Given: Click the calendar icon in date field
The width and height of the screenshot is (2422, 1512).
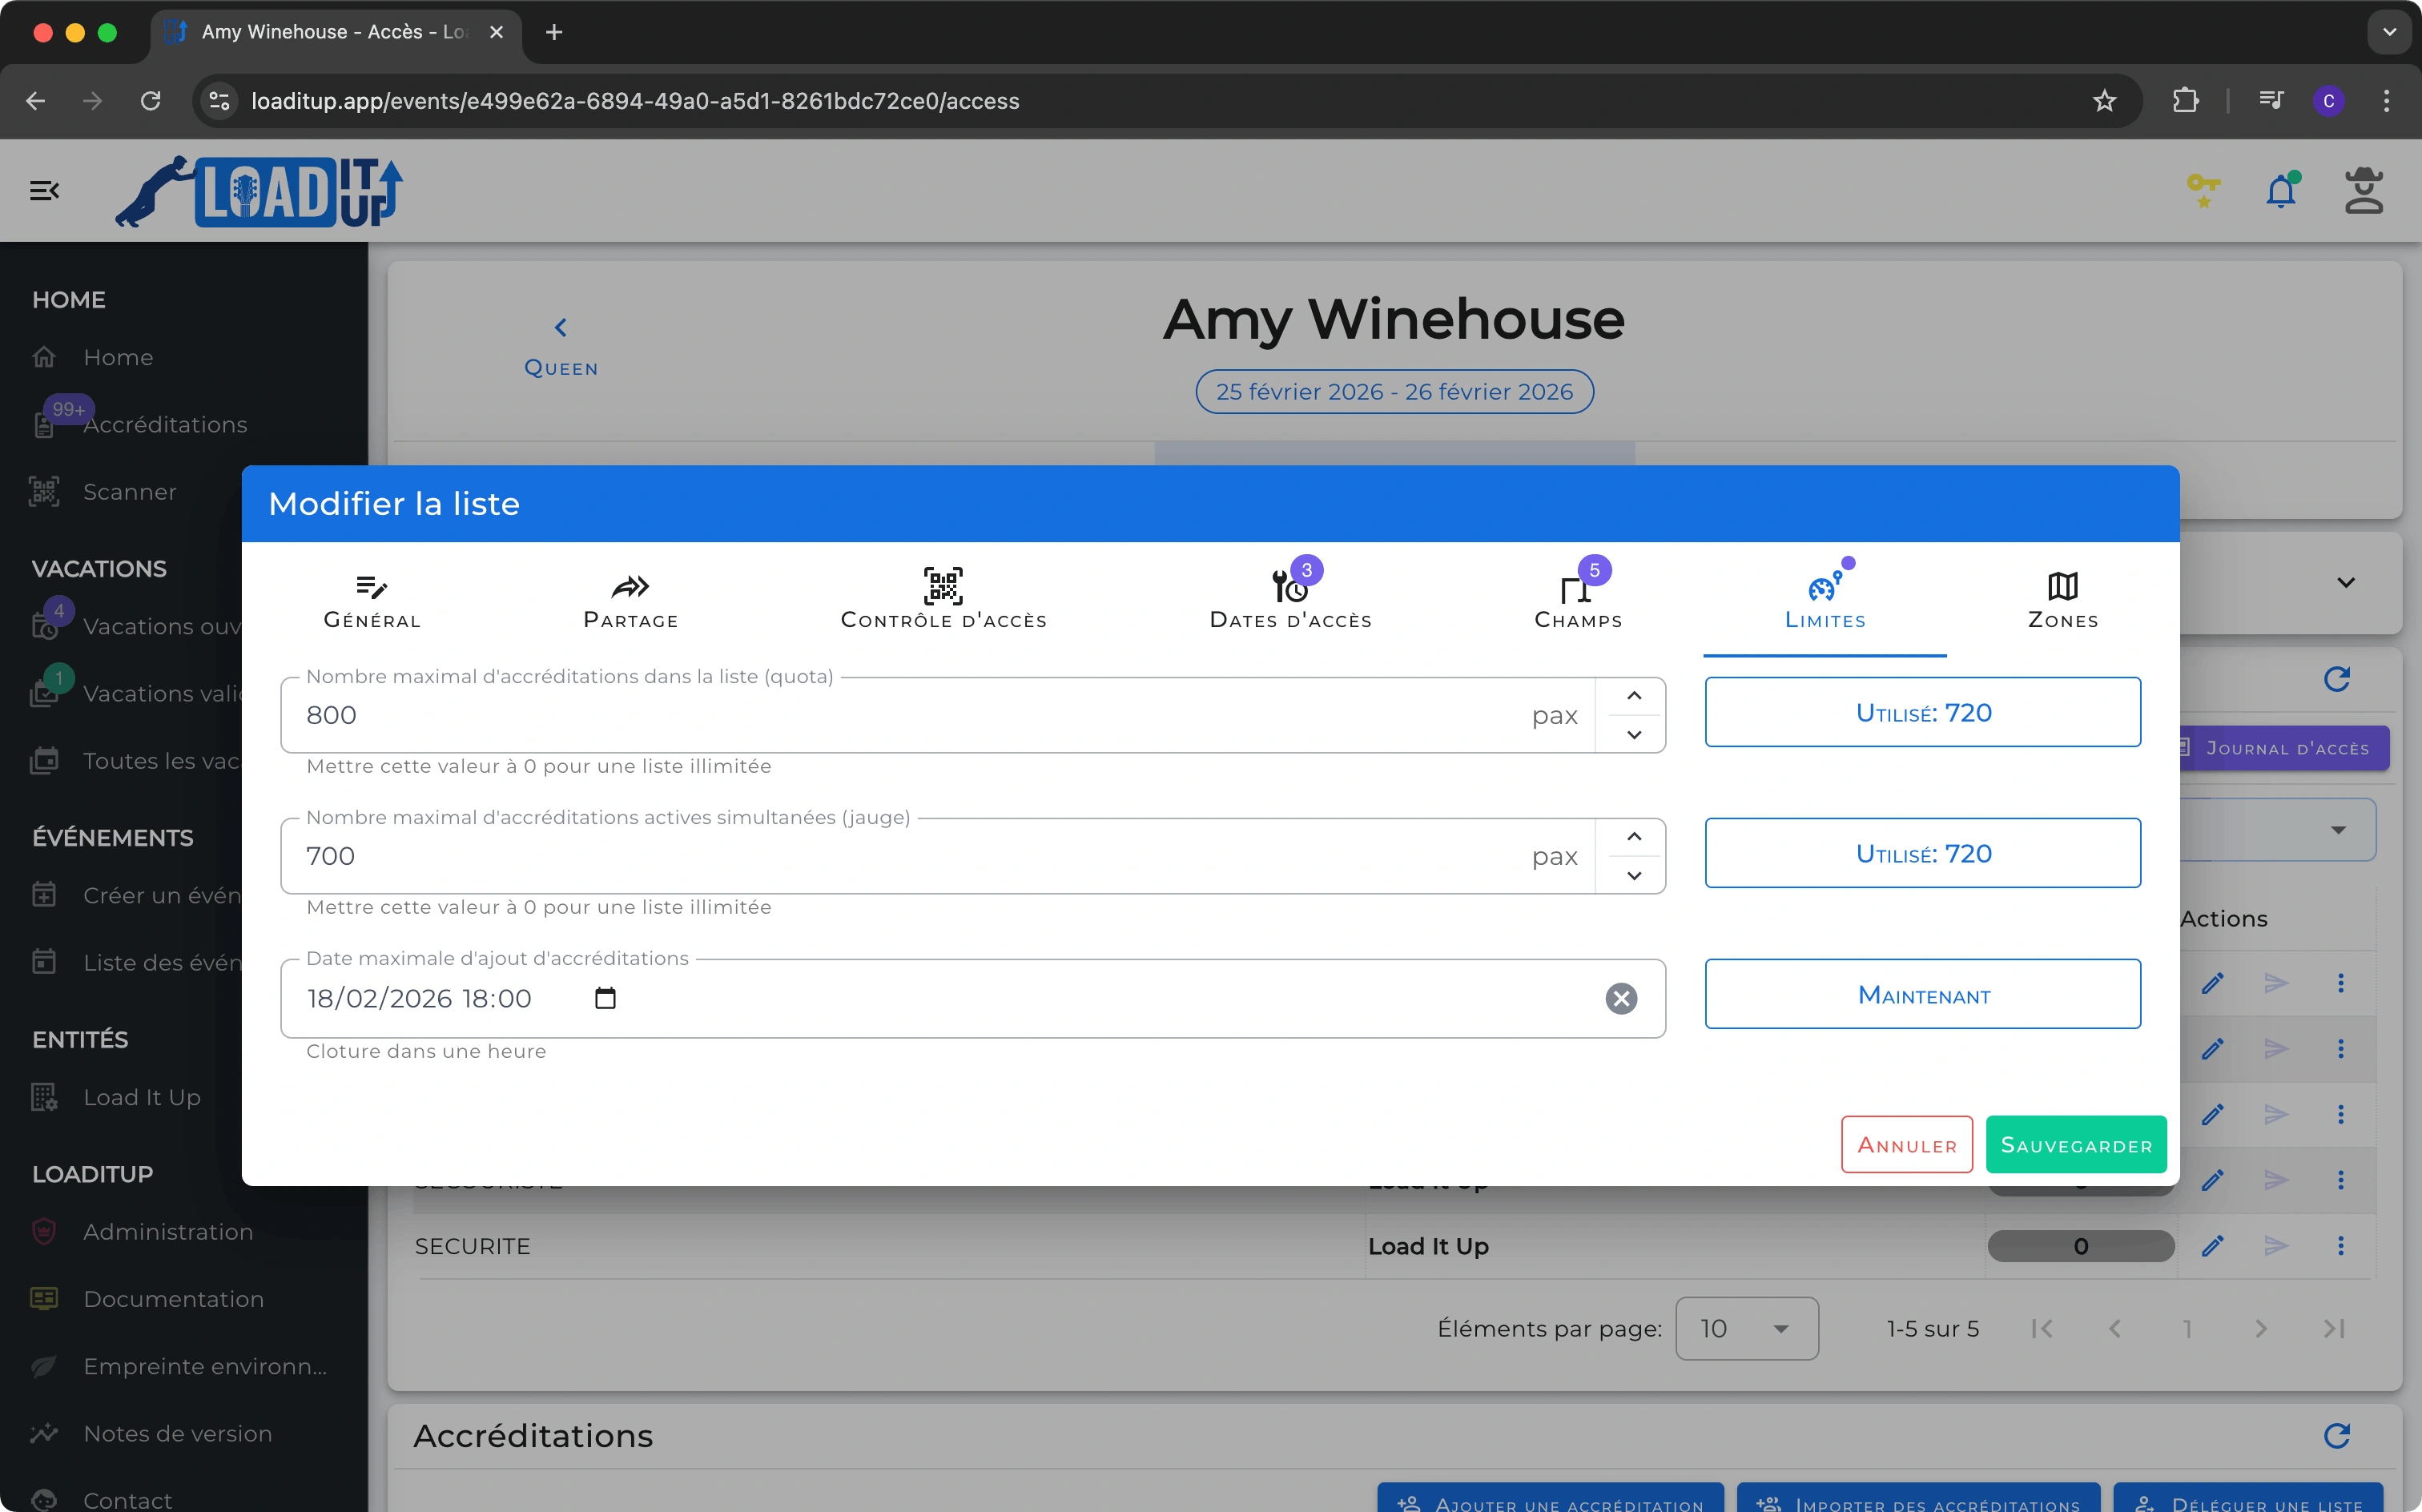Looking at the screenshot, I should (605, 998).
